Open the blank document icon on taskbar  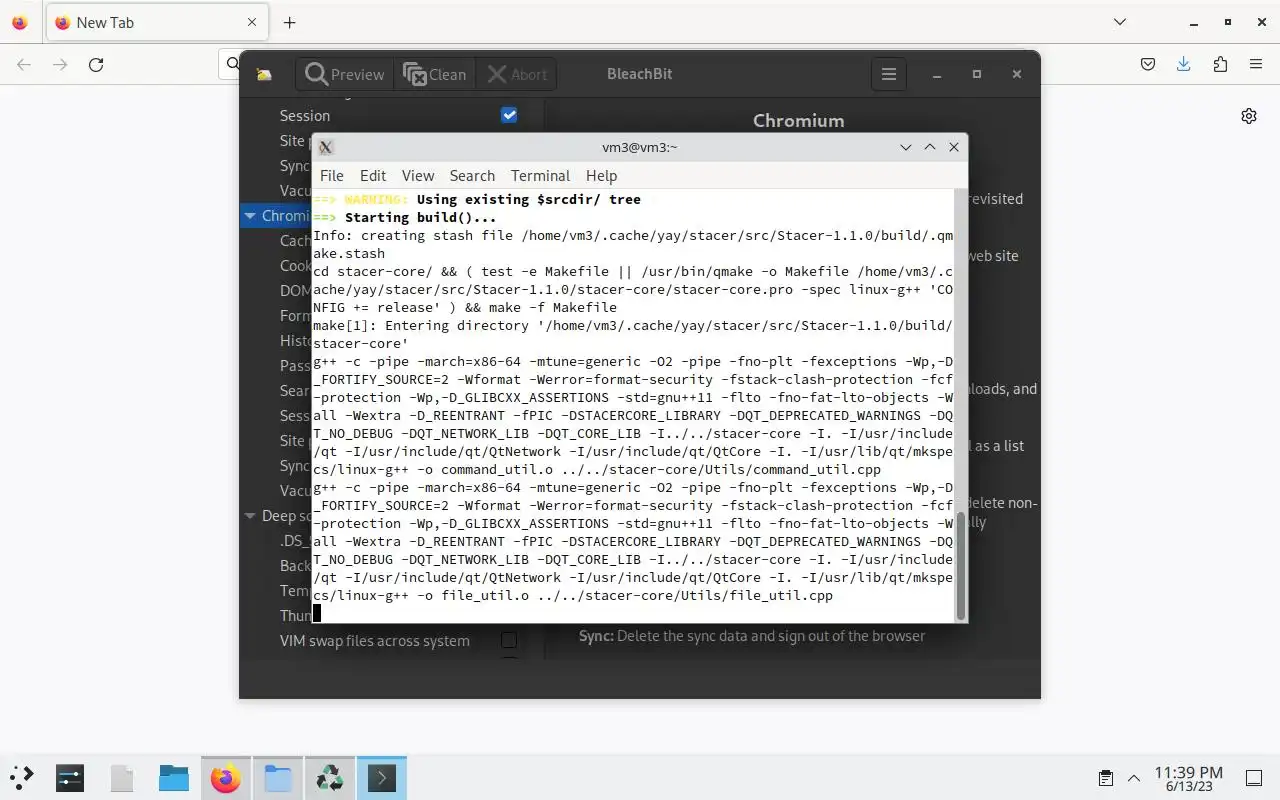click(x=122, y=778)
